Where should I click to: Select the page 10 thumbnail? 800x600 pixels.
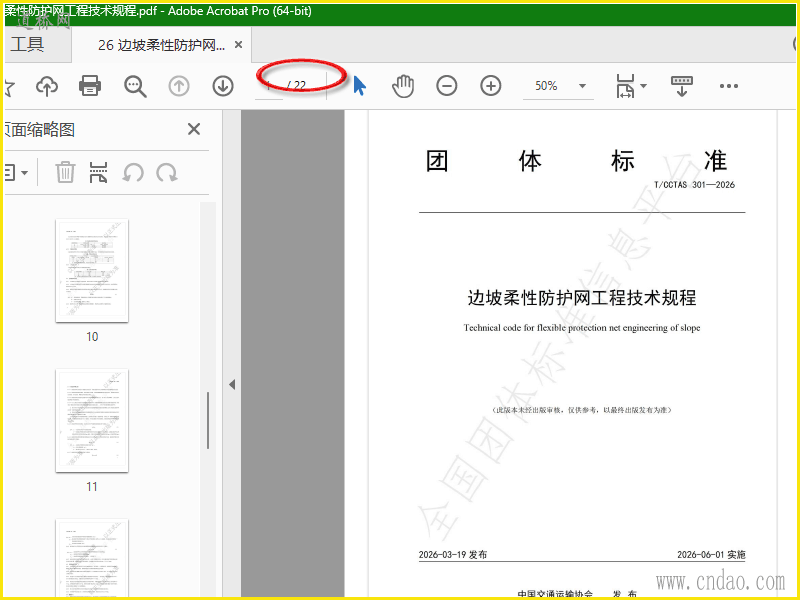[92, 270]
